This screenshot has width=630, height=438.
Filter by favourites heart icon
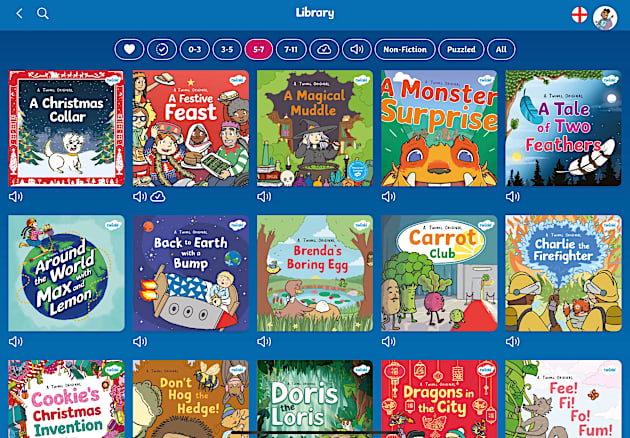tap(129, 49)
